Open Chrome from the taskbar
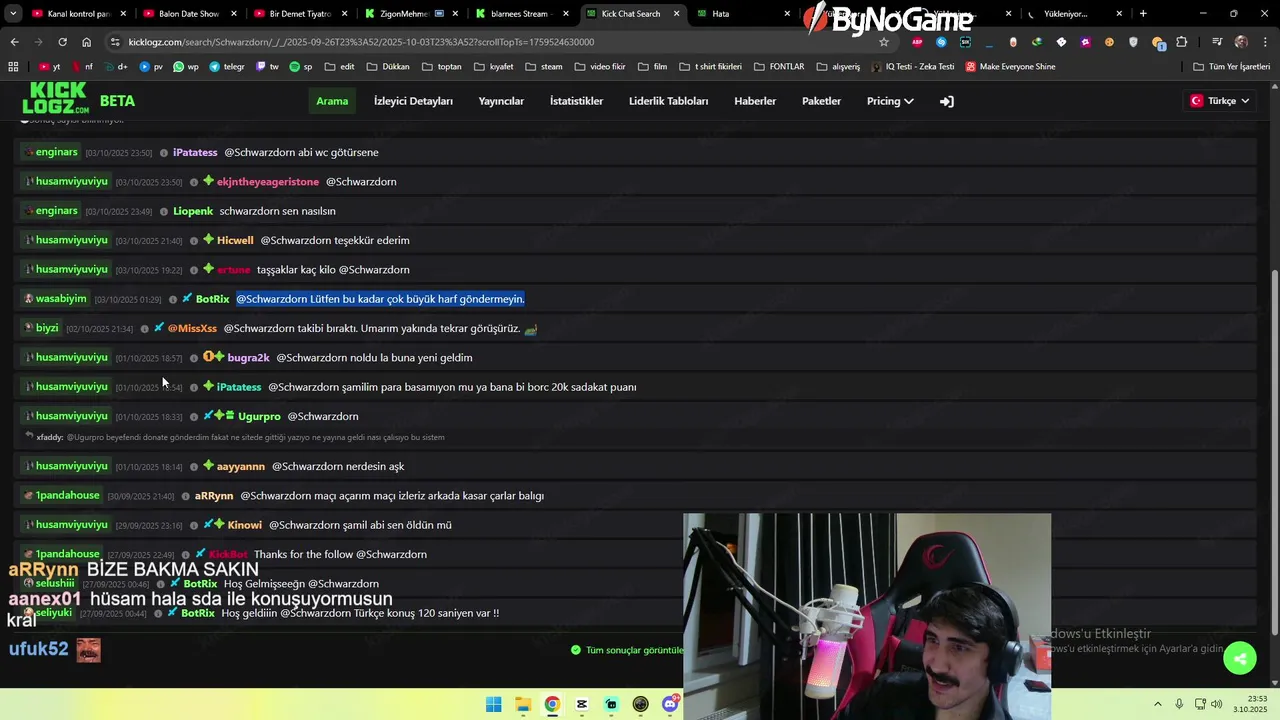This screenshot has height=720, width=1280. click(552, 704)
